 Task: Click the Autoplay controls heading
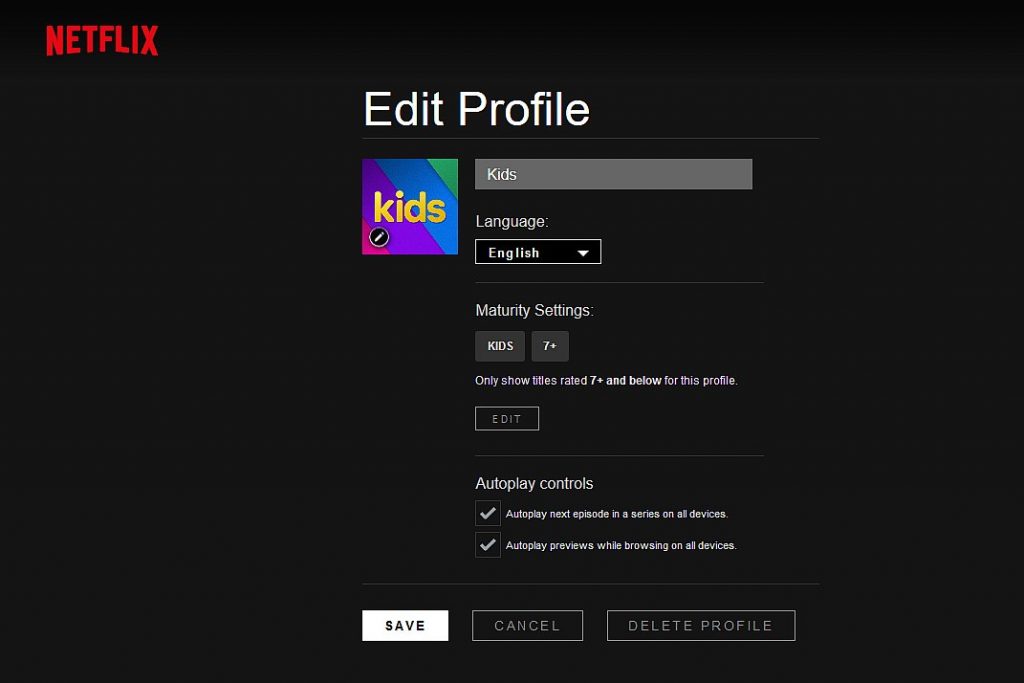[x=534, y=483]
